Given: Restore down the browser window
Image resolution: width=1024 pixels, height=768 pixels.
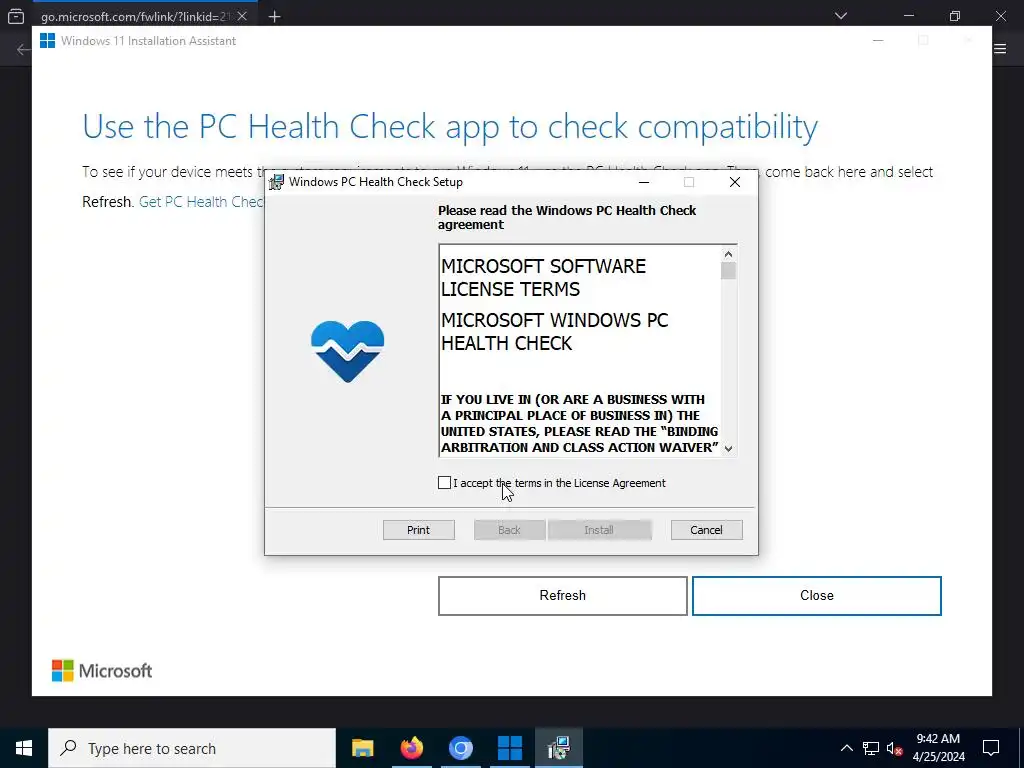Looking at the screenshot, I should 955,16.
